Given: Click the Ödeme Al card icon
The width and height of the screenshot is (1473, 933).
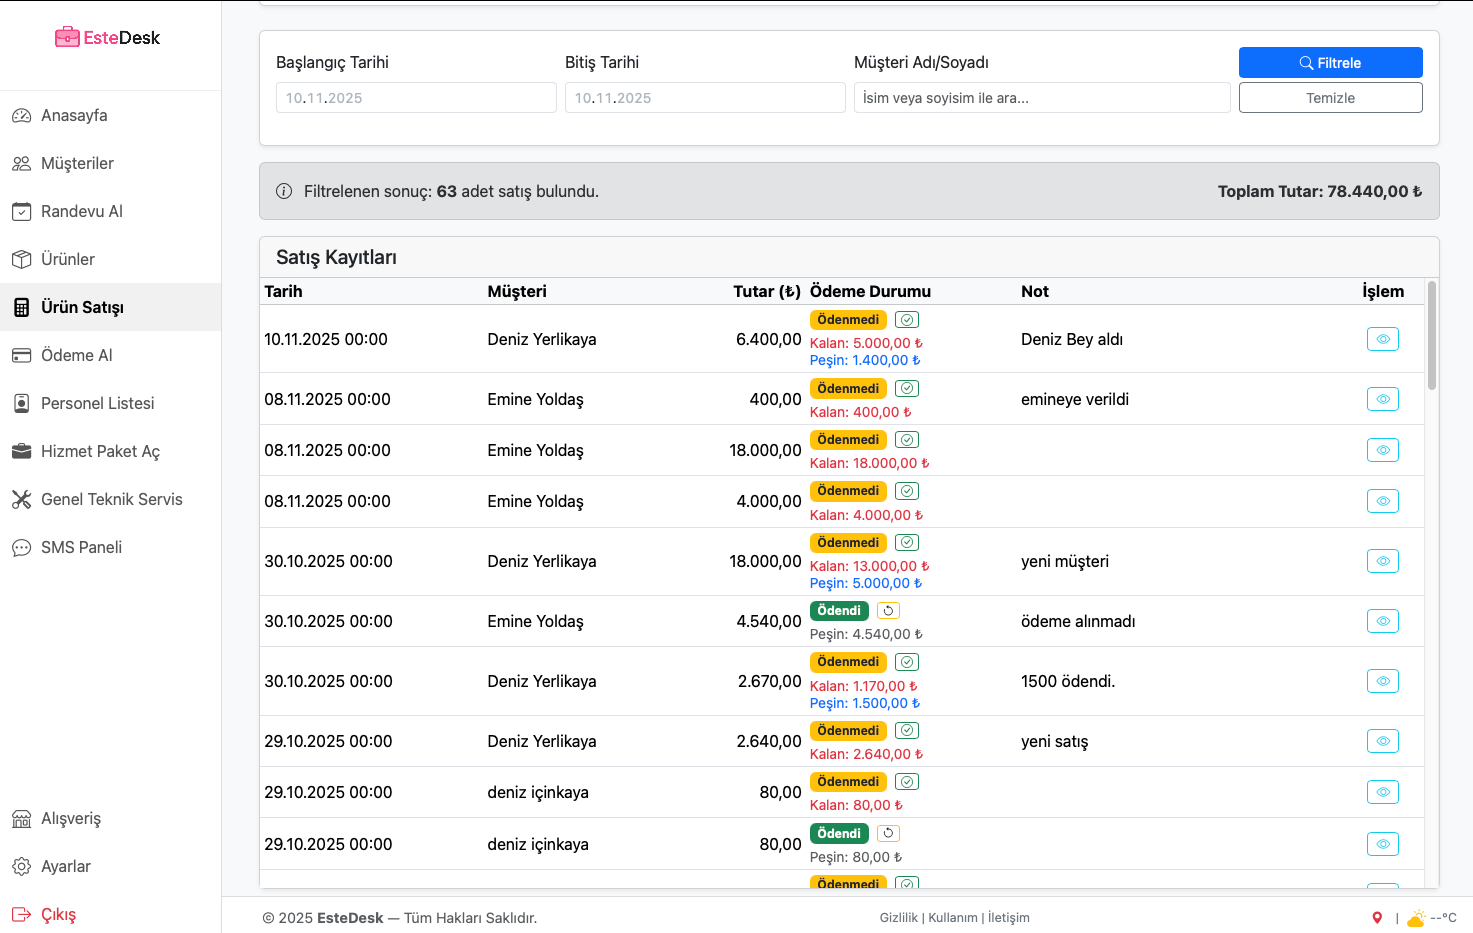Looking at the screenshot, I should (x=21, y=355).
